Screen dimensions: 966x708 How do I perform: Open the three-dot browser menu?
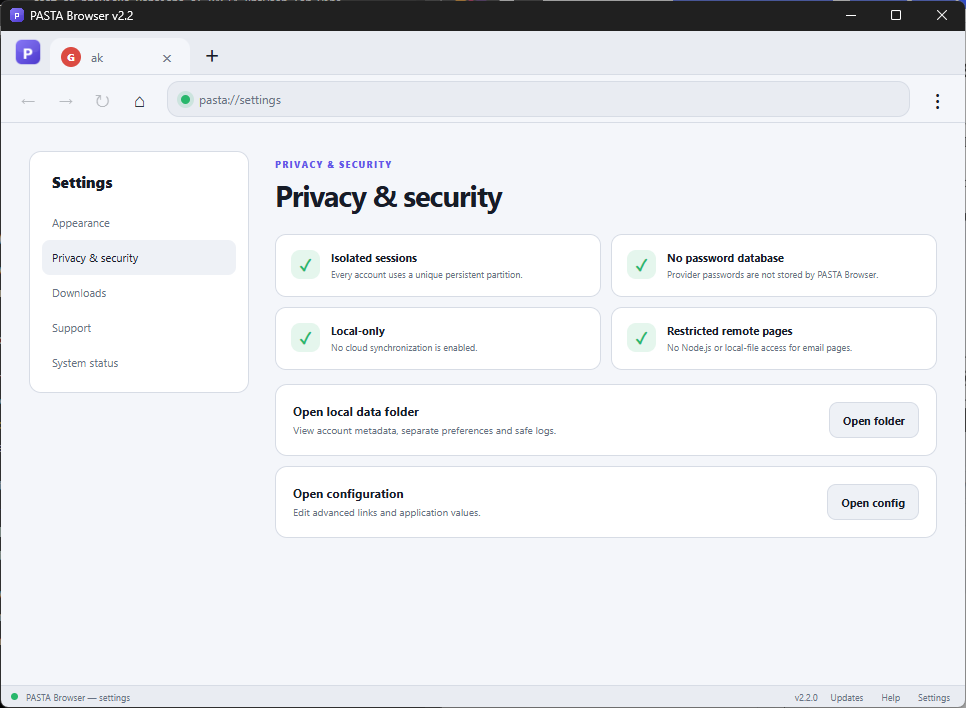tap(937, 101)
